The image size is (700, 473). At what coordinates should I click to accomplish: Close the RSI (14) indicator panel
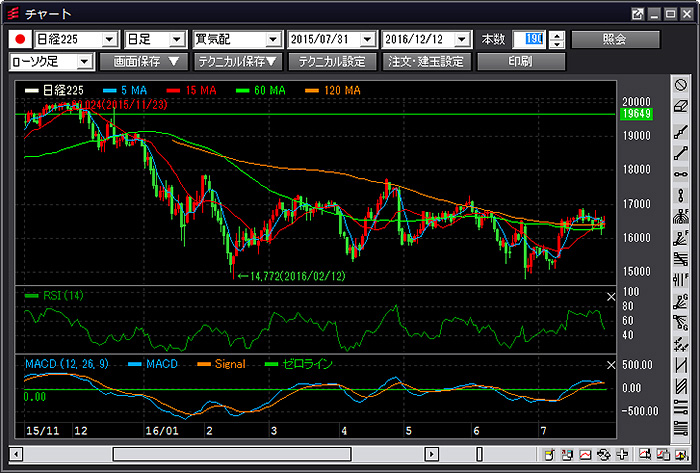click(611, 297)
